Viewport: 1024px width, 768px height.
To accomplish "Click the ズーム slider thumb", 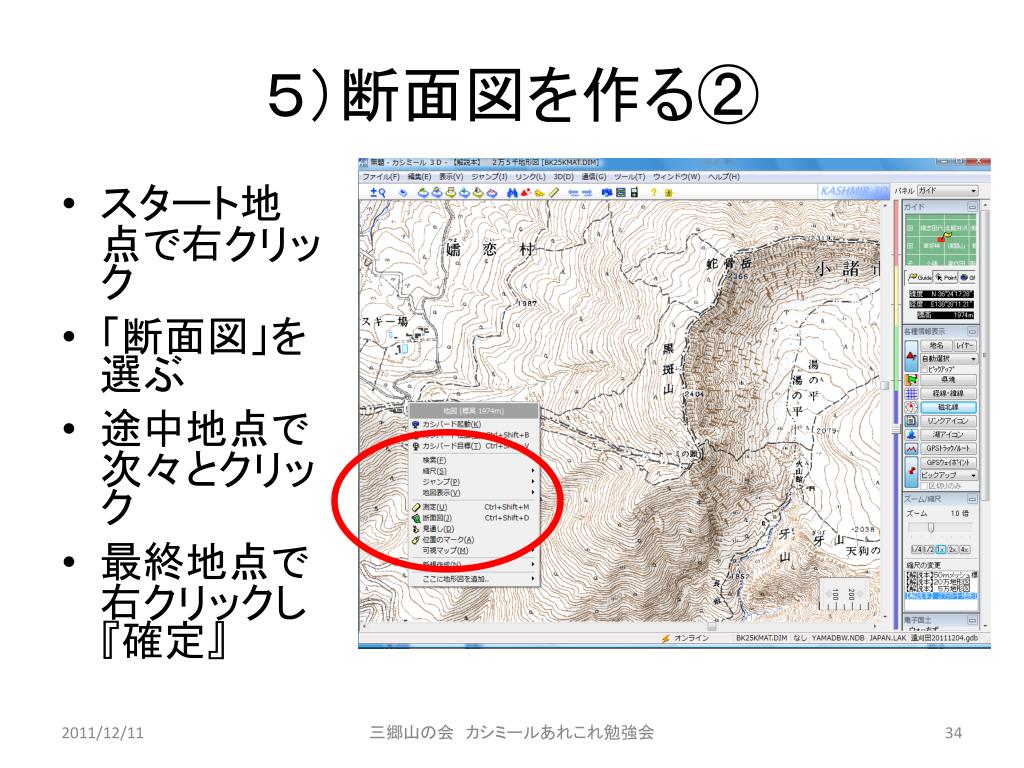I will click(x=931, y=528).
